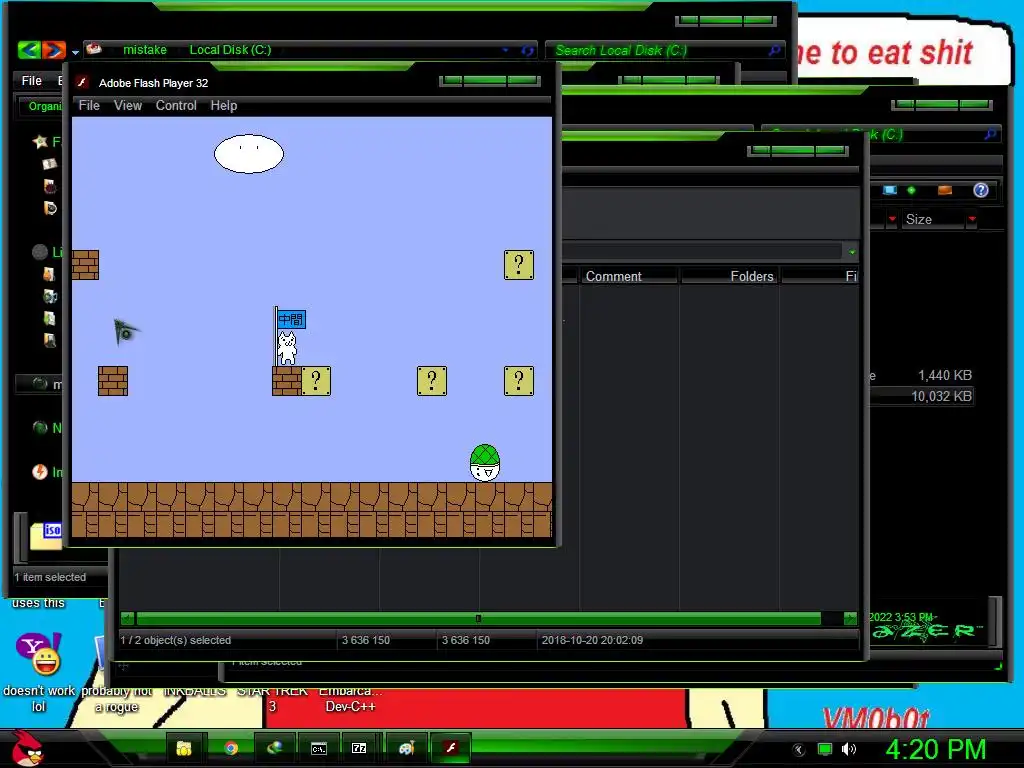
Task: Select the Favorites star in Explorer sidebar
Action: coord(40,142)
